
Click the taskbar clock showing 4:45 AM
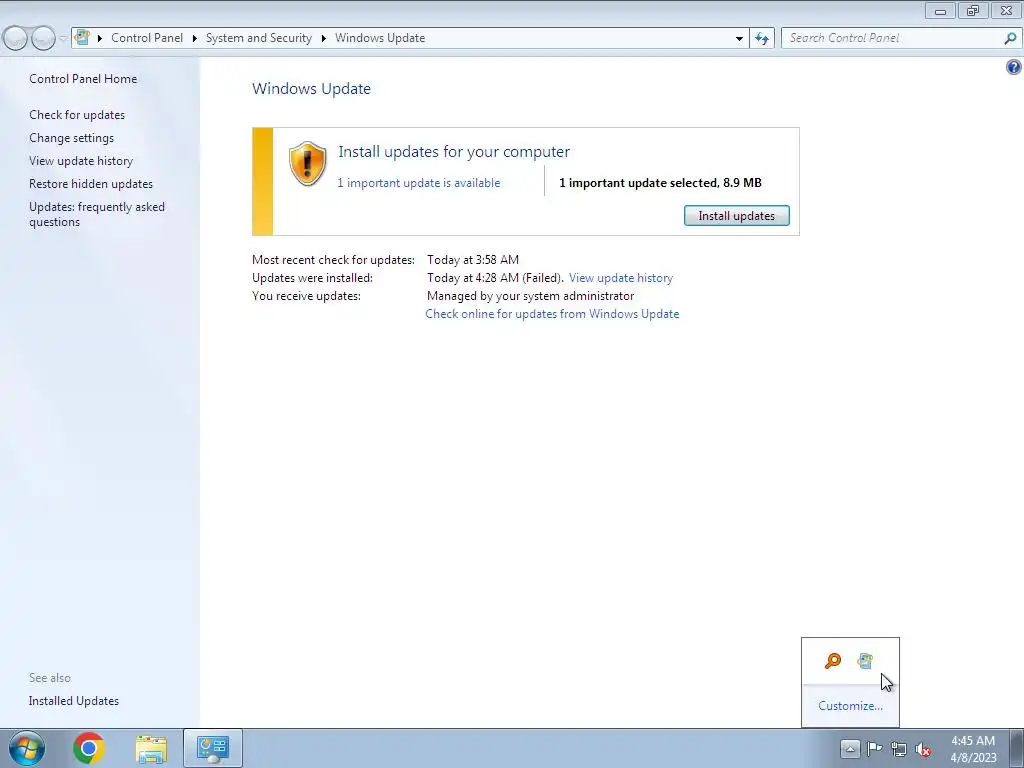(x=973, y=749)
